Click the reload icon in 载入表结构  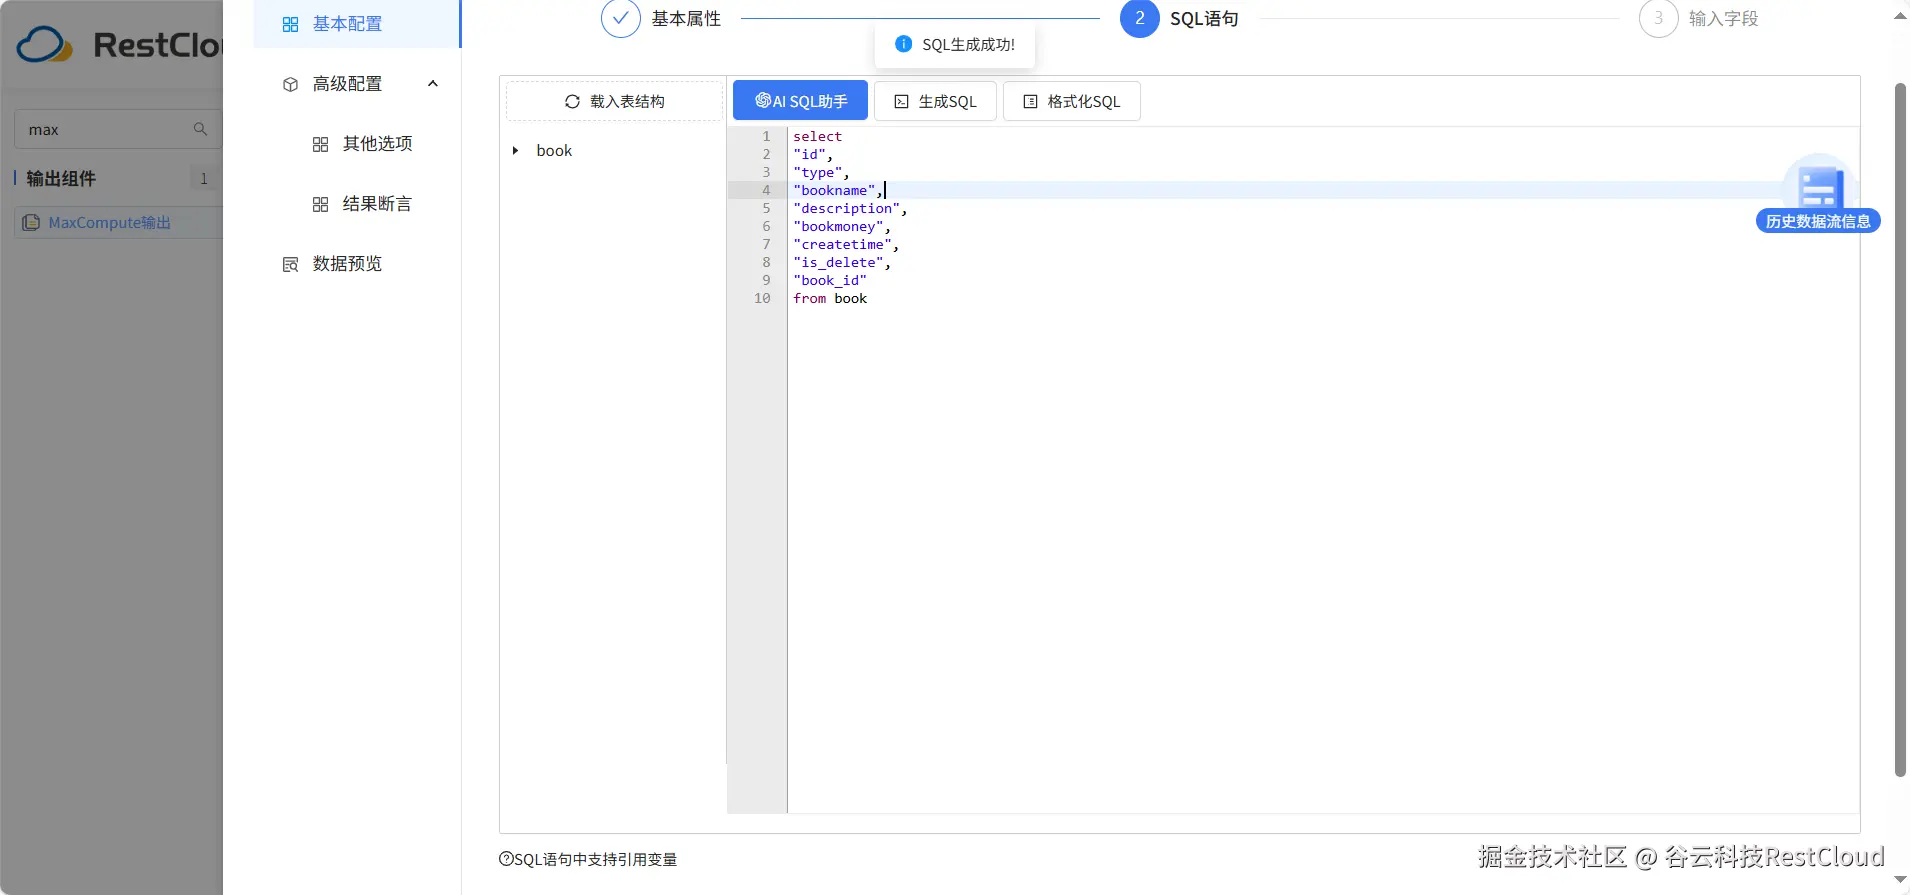point(572,101)
